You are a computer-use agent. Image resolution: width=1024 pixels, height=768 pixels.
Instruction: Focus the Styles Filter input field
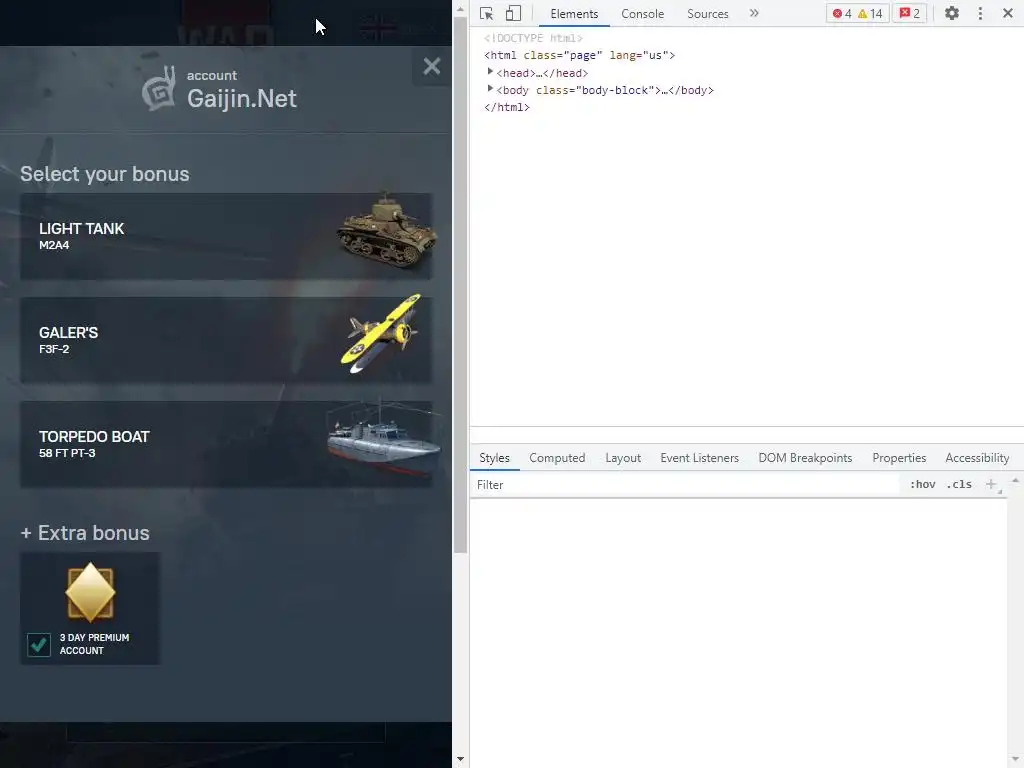pyautogui.click(x=685, y=485)
